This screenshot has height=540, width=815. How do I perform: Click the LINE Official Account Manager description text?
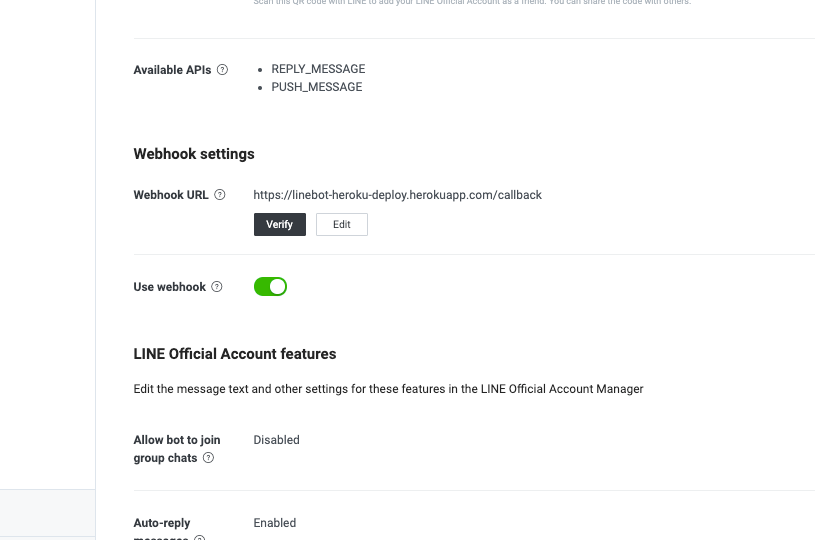(x=388, y=389)
